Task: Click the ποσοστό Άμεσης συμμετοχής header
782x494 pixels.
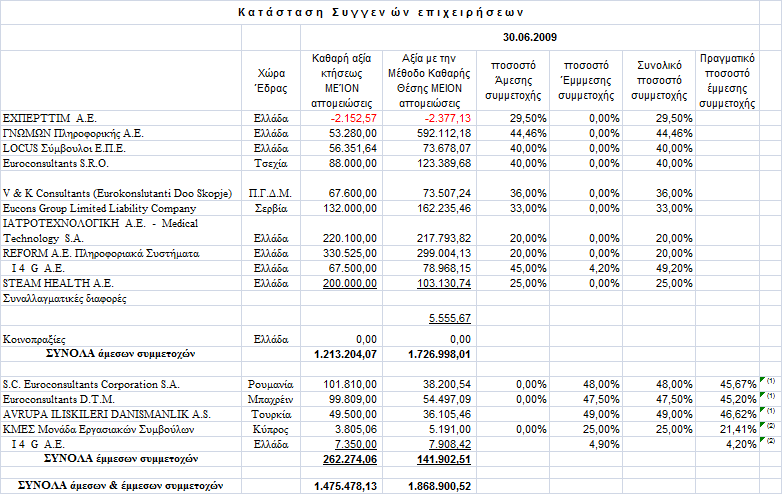Action: pos(513,80)
